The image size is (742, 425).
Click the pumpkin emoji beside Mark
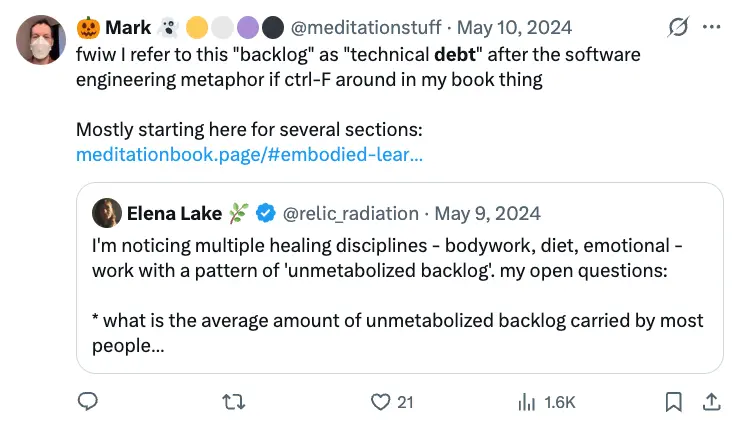pos(88,27)
